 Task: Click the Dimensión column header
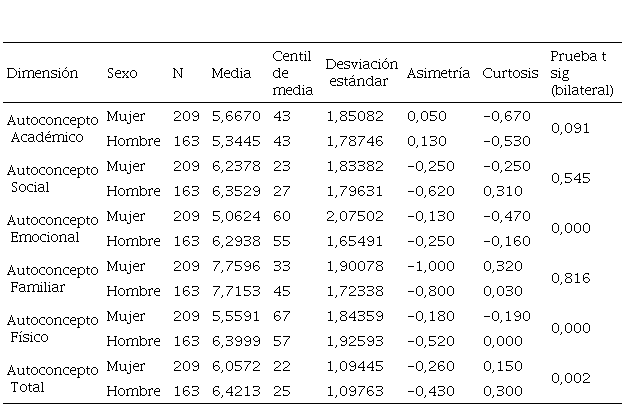pyautogui.click(x=42, y=74)
